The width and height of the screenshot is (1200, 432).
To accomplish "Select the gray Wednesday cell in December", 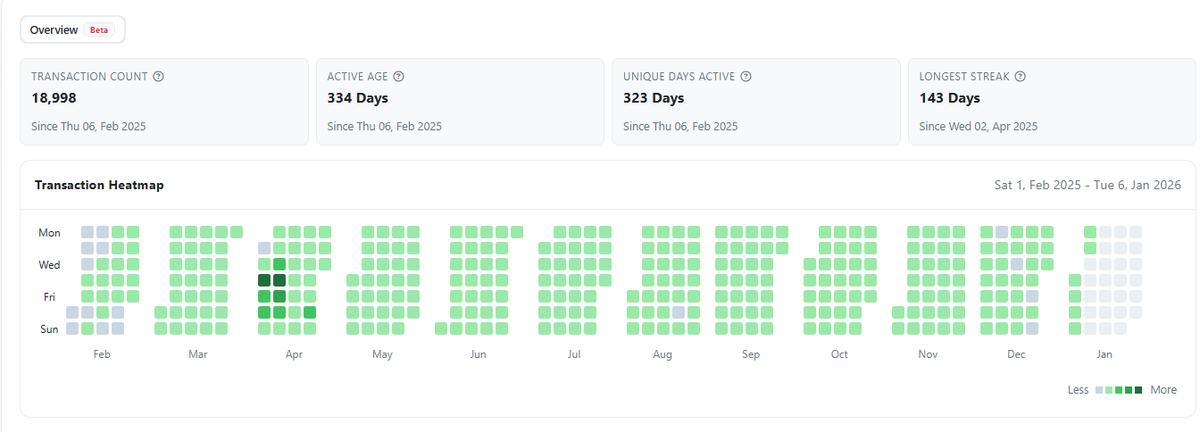I will (1017, 264).
